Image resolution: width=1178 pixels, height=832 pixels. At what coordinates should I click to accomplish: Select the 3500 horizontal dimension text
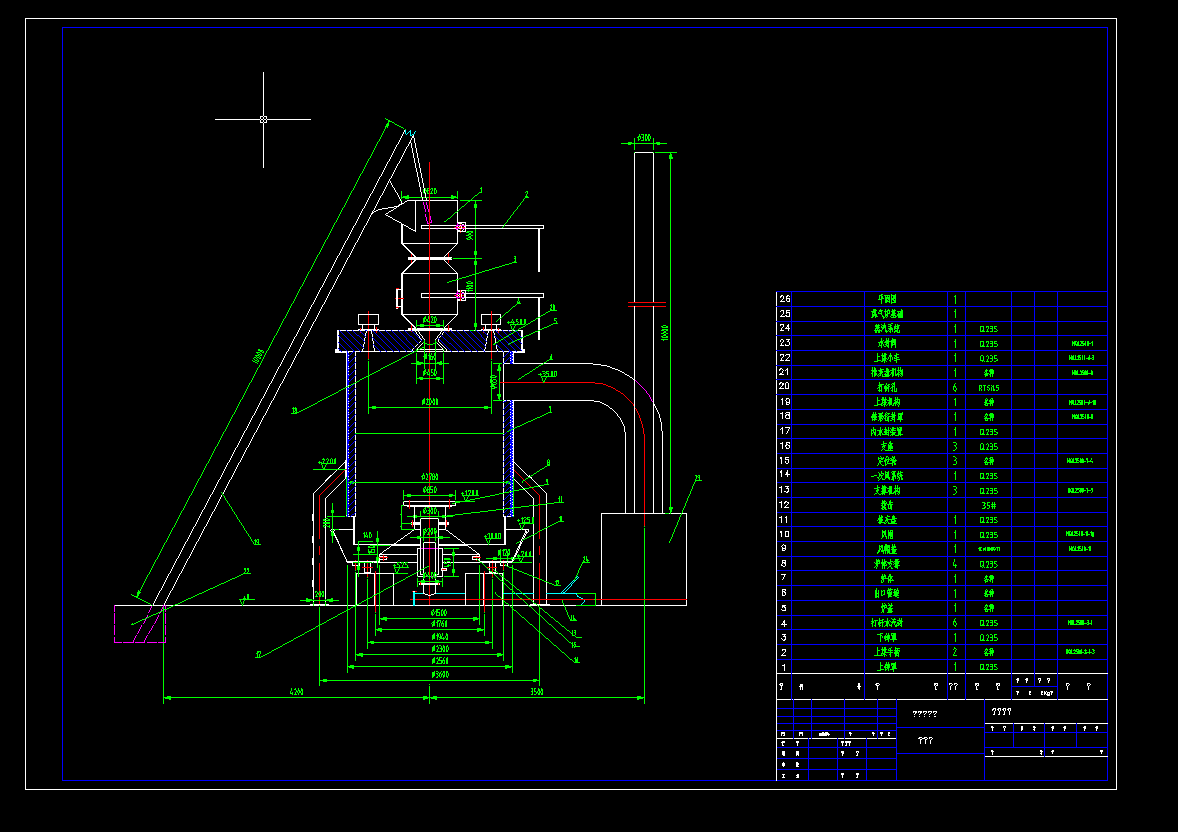(x=536, y=691)
